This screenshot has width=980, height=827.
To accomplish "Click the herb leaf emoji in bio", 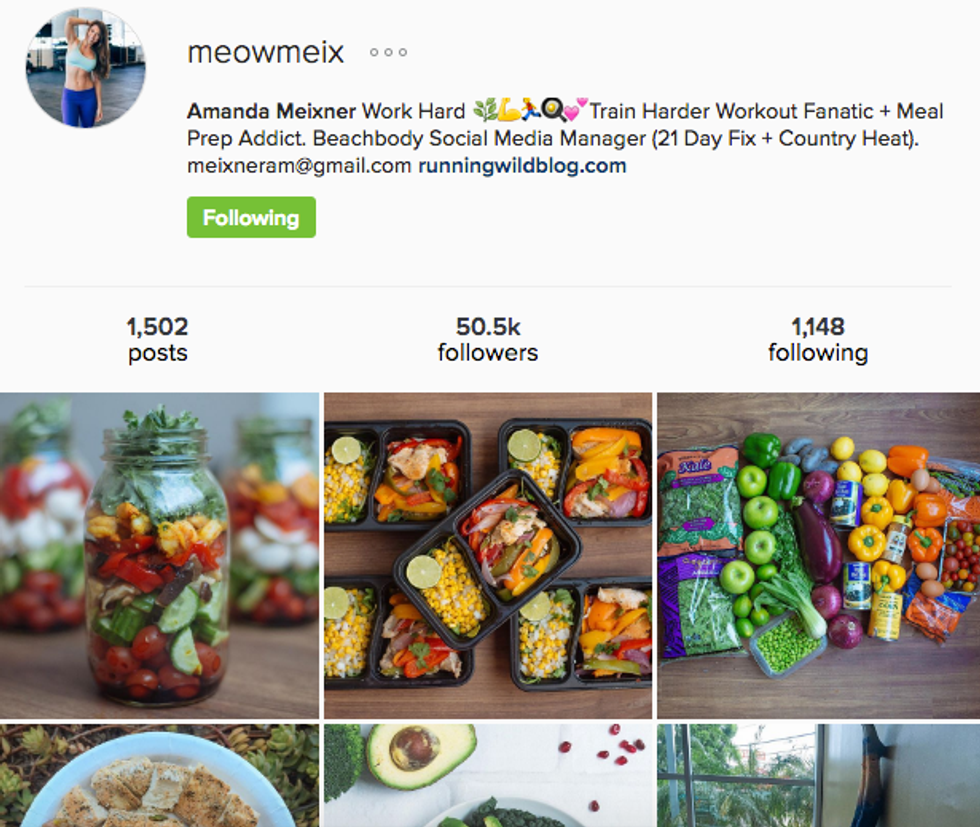I will coord(484,109).
